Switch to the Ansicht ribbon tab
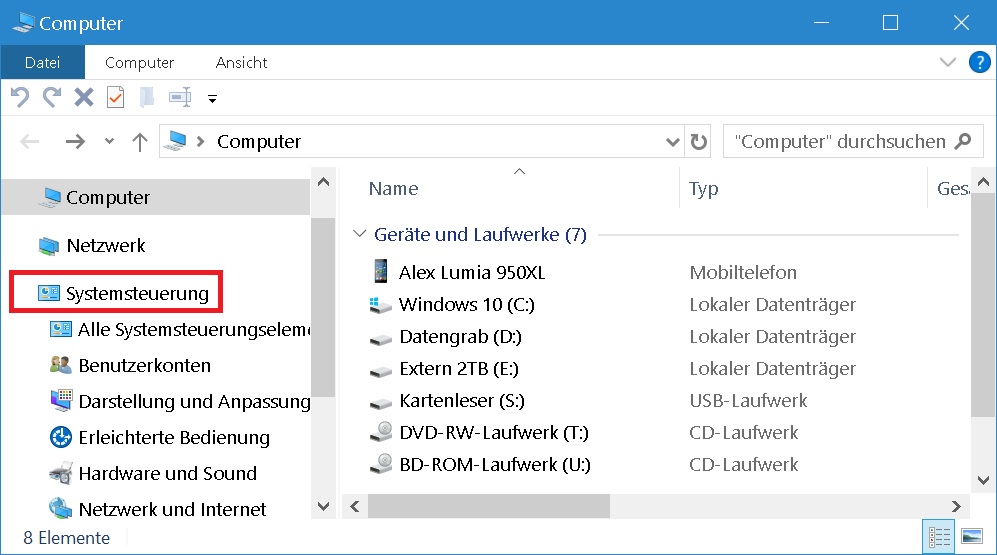 click(x=243, y=62)
